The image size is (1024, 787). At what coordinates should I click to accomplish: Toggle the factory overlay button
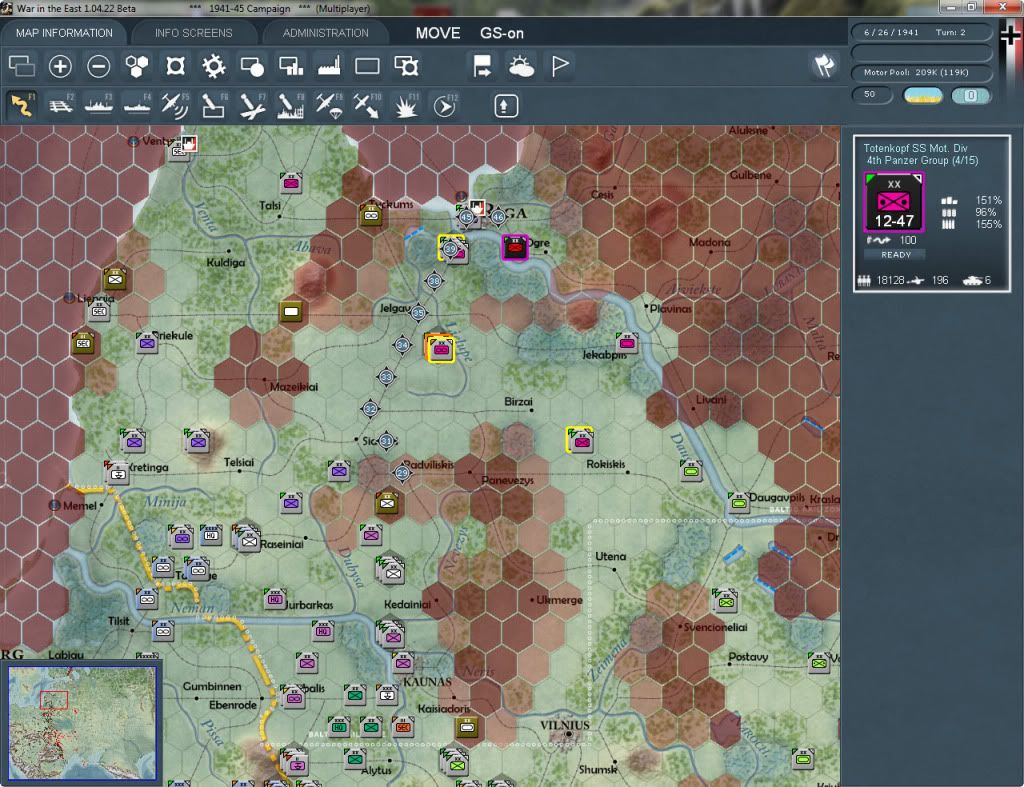tap(329, 66)
